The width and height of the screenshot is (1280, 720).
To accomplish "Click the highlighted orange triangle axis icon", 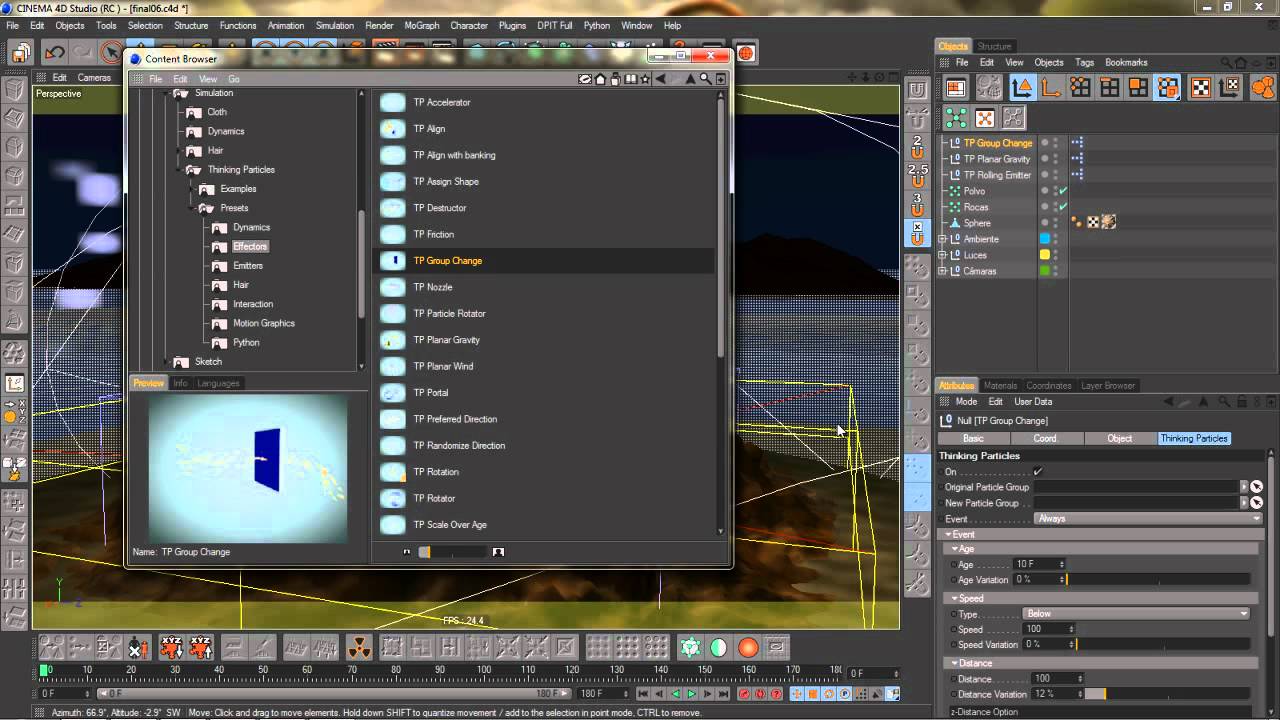I will 1021,88.
